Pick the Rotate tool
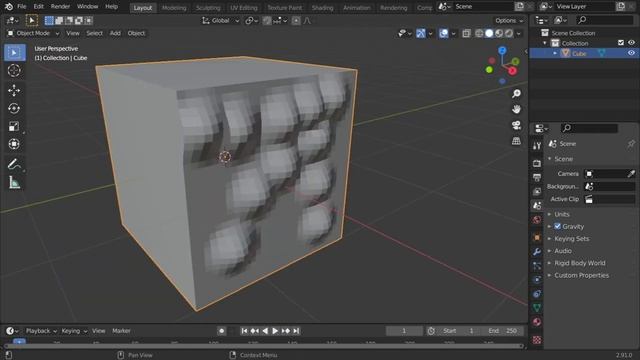 coord(14,108)
